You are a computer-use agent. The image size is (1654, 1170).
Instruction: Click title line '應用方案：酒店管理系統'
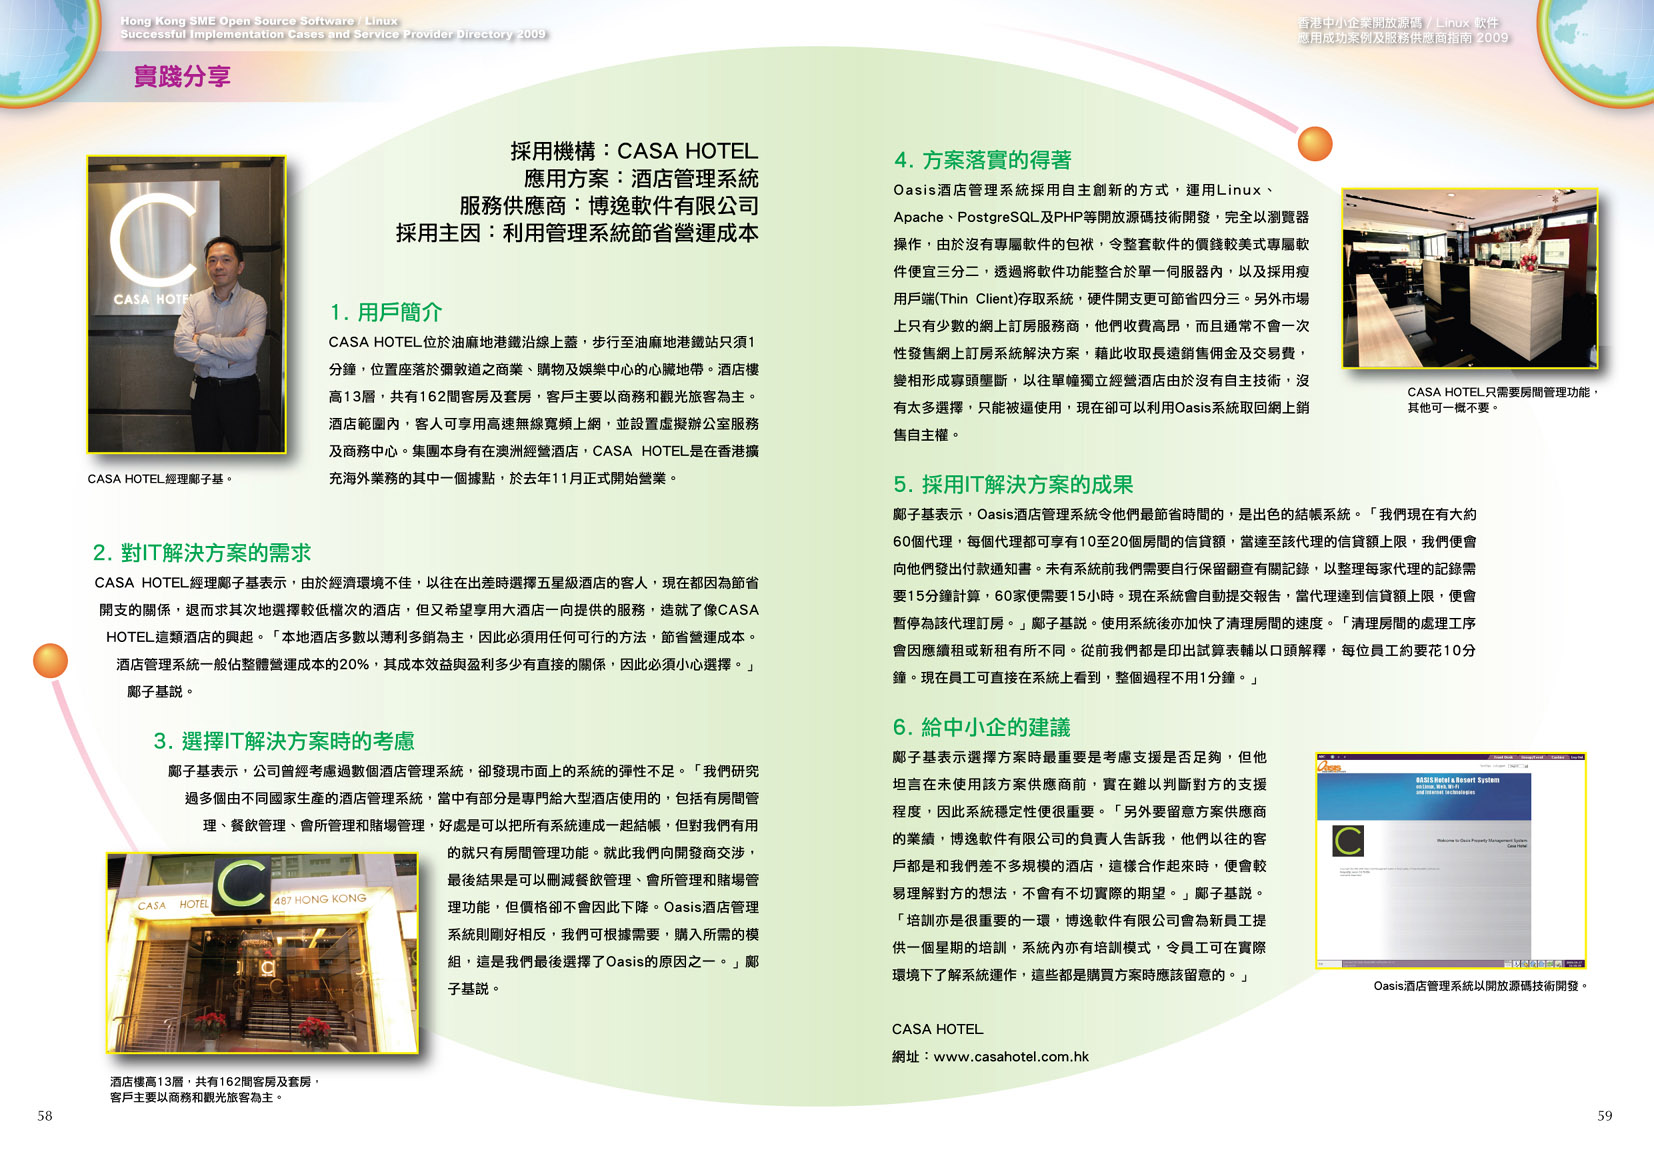point(641,178)
